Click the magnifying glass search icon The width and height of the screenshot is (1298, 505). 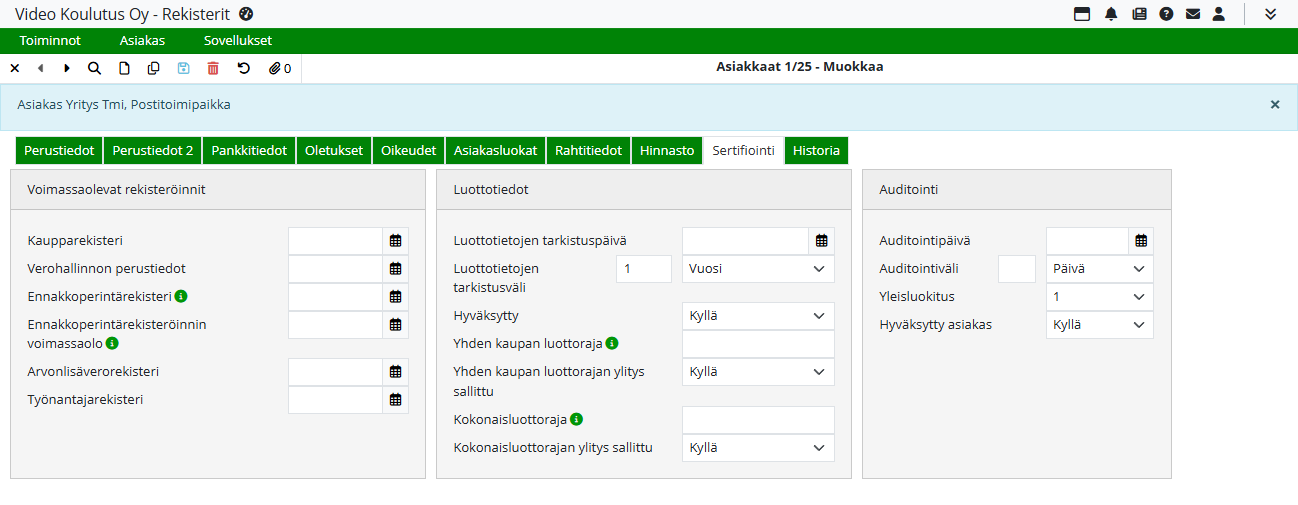94,68
